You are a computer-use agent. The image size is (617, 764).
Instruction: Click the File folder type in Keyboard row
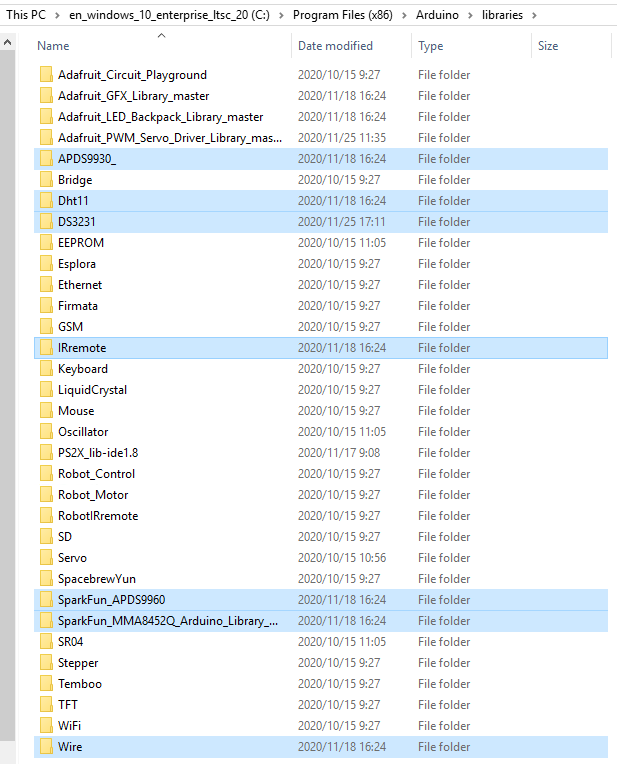pos(444,369)
